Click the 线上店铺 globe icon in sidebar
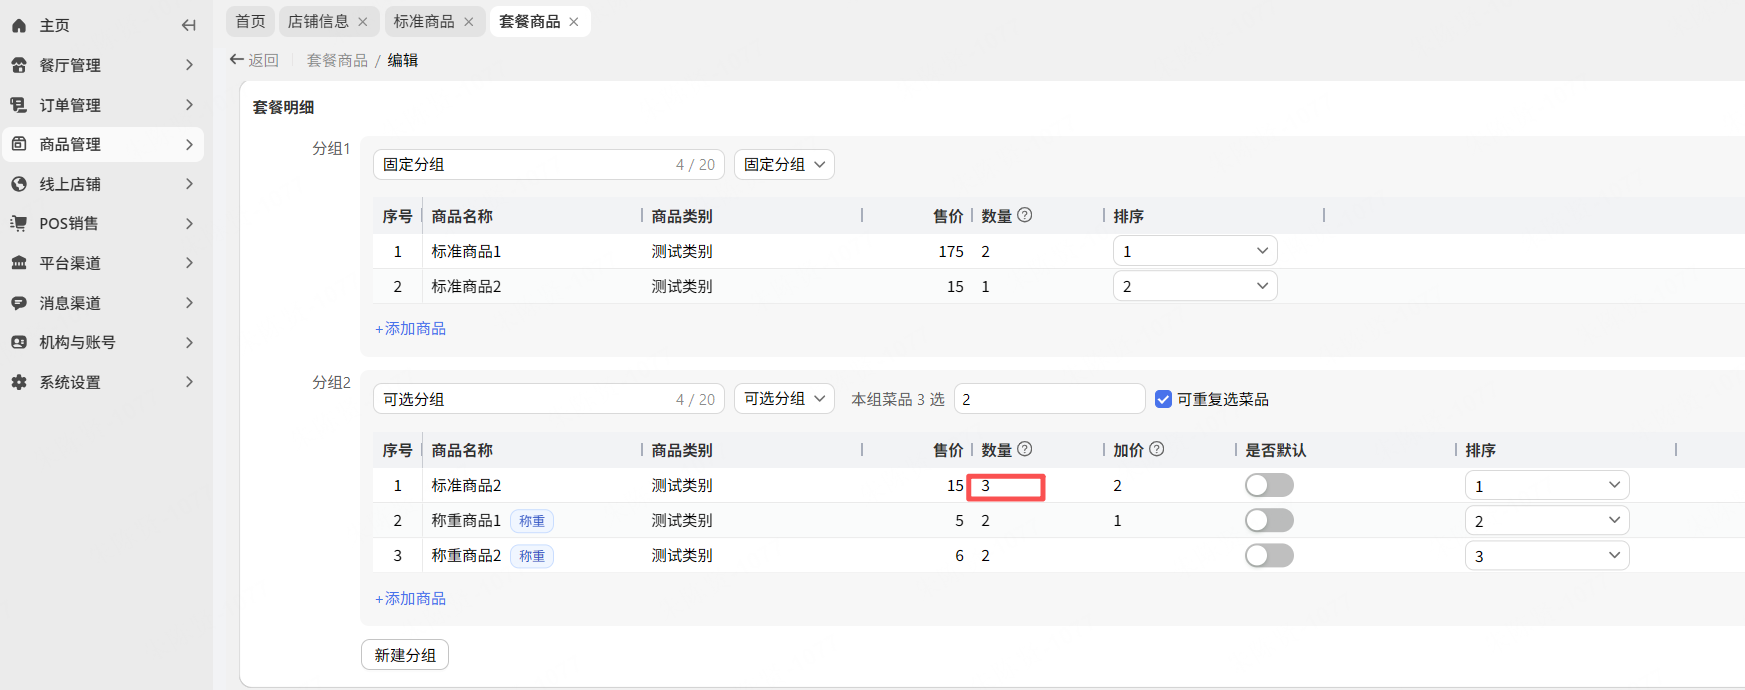 pyautogui.click(x=19, y=184)
